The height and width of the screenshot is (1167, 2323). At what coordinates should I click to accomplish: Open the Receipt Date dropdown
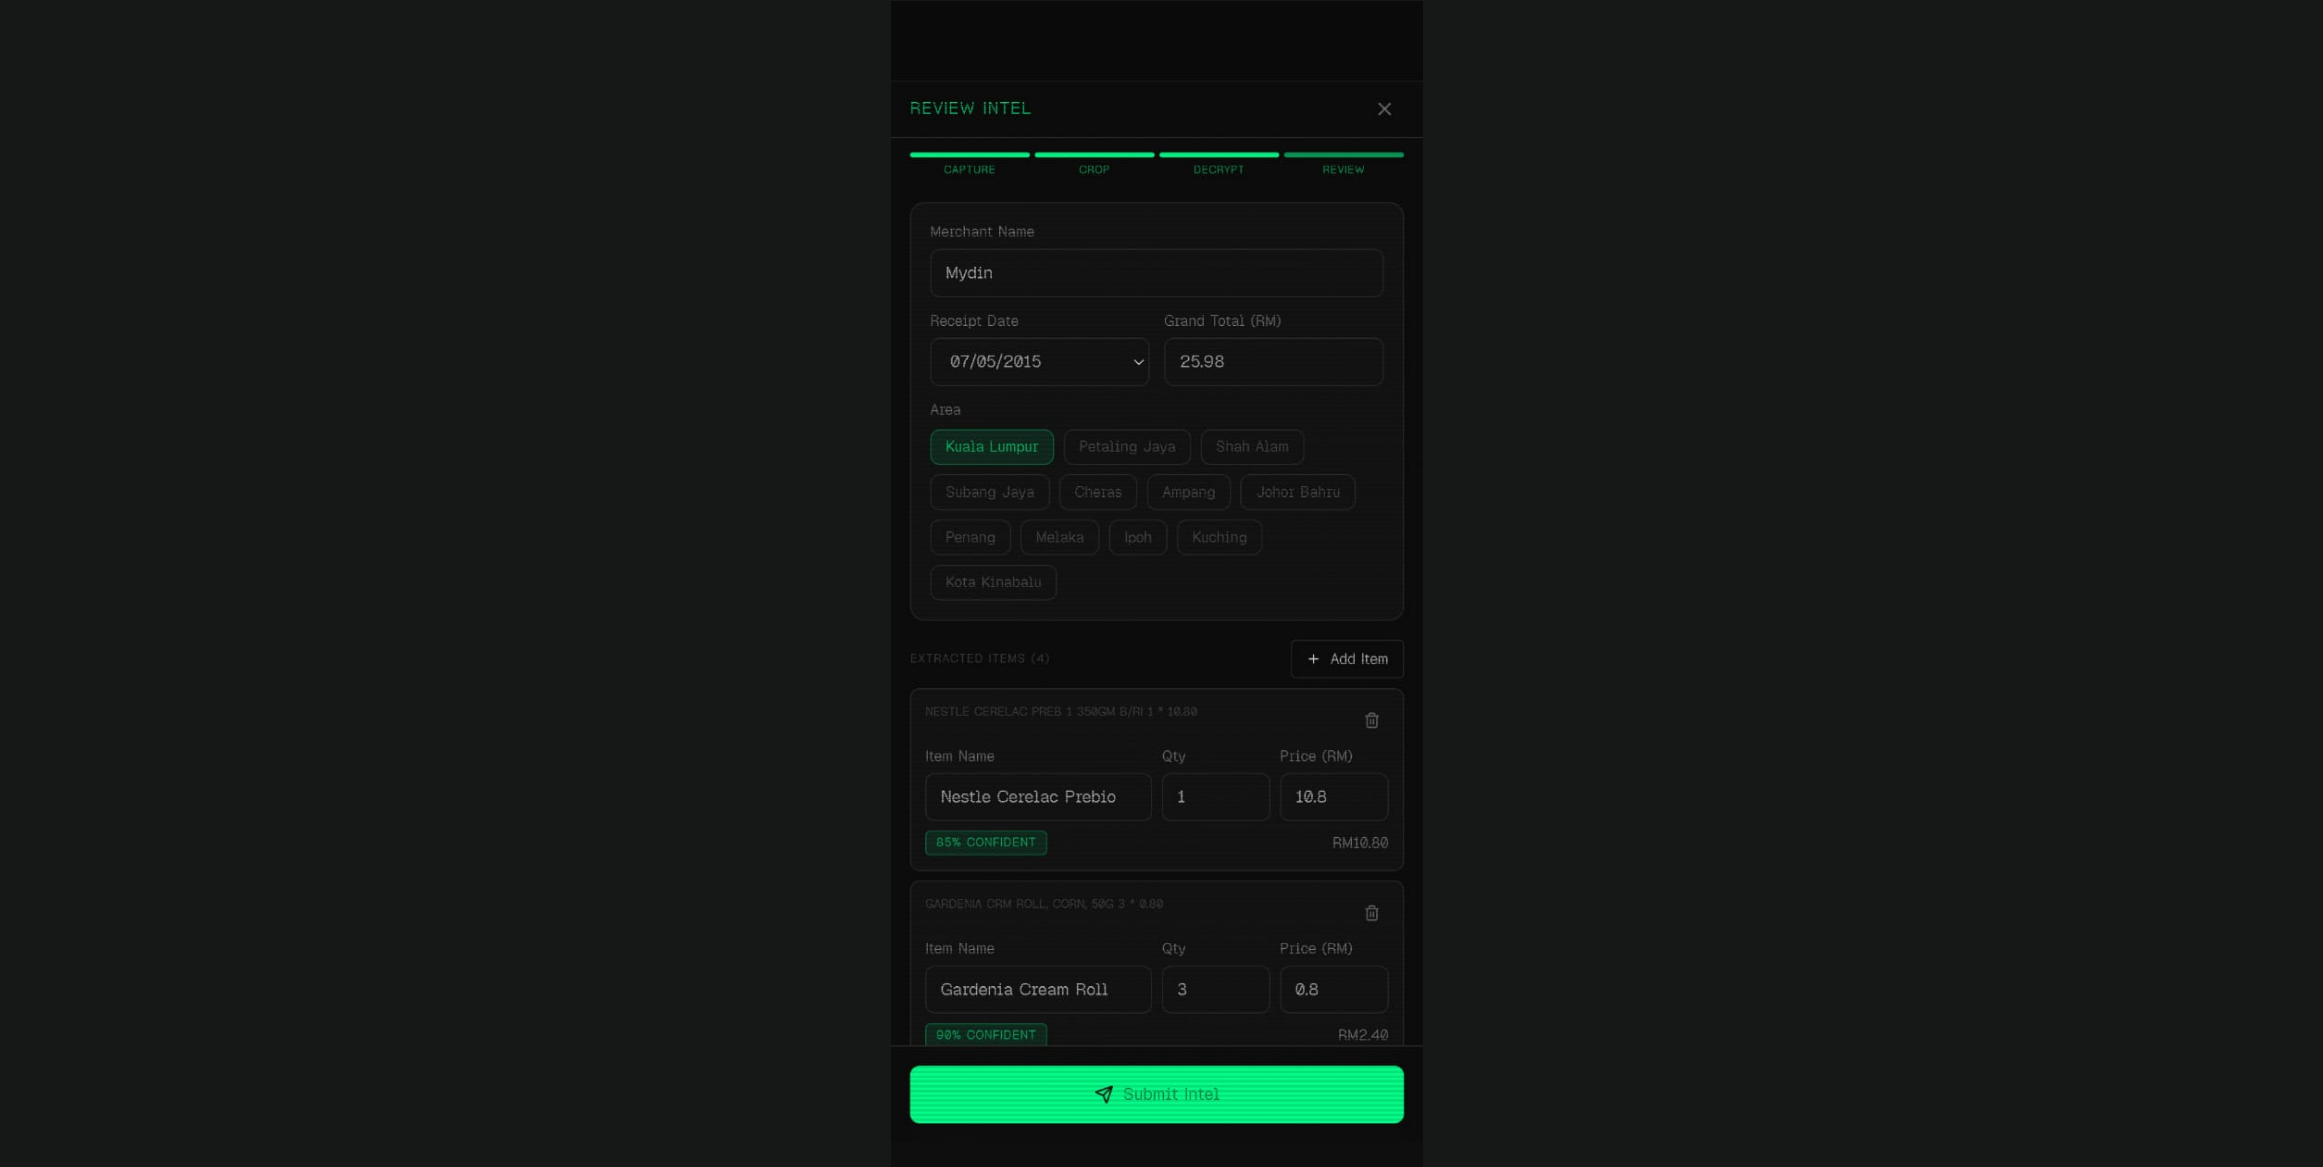click(1039, 362)
